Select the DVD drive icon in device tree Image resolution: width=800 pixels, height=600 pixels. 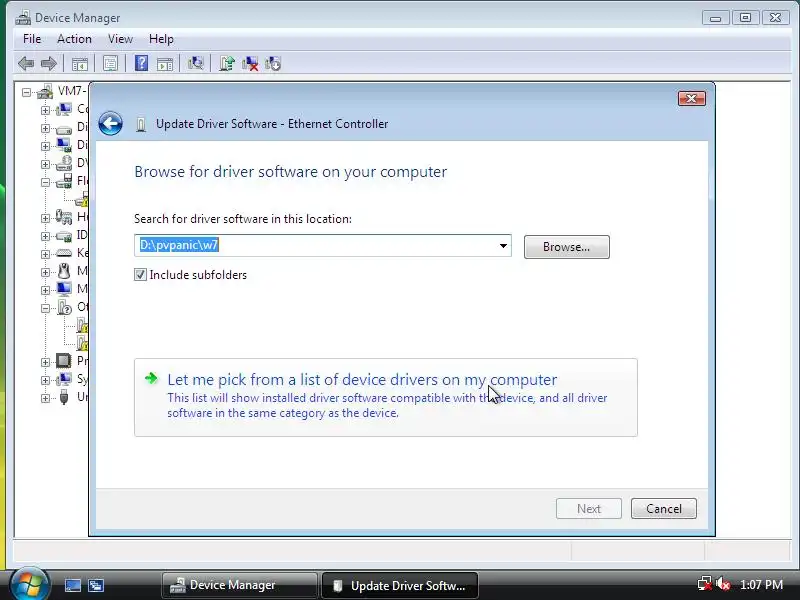click(64, 163)
